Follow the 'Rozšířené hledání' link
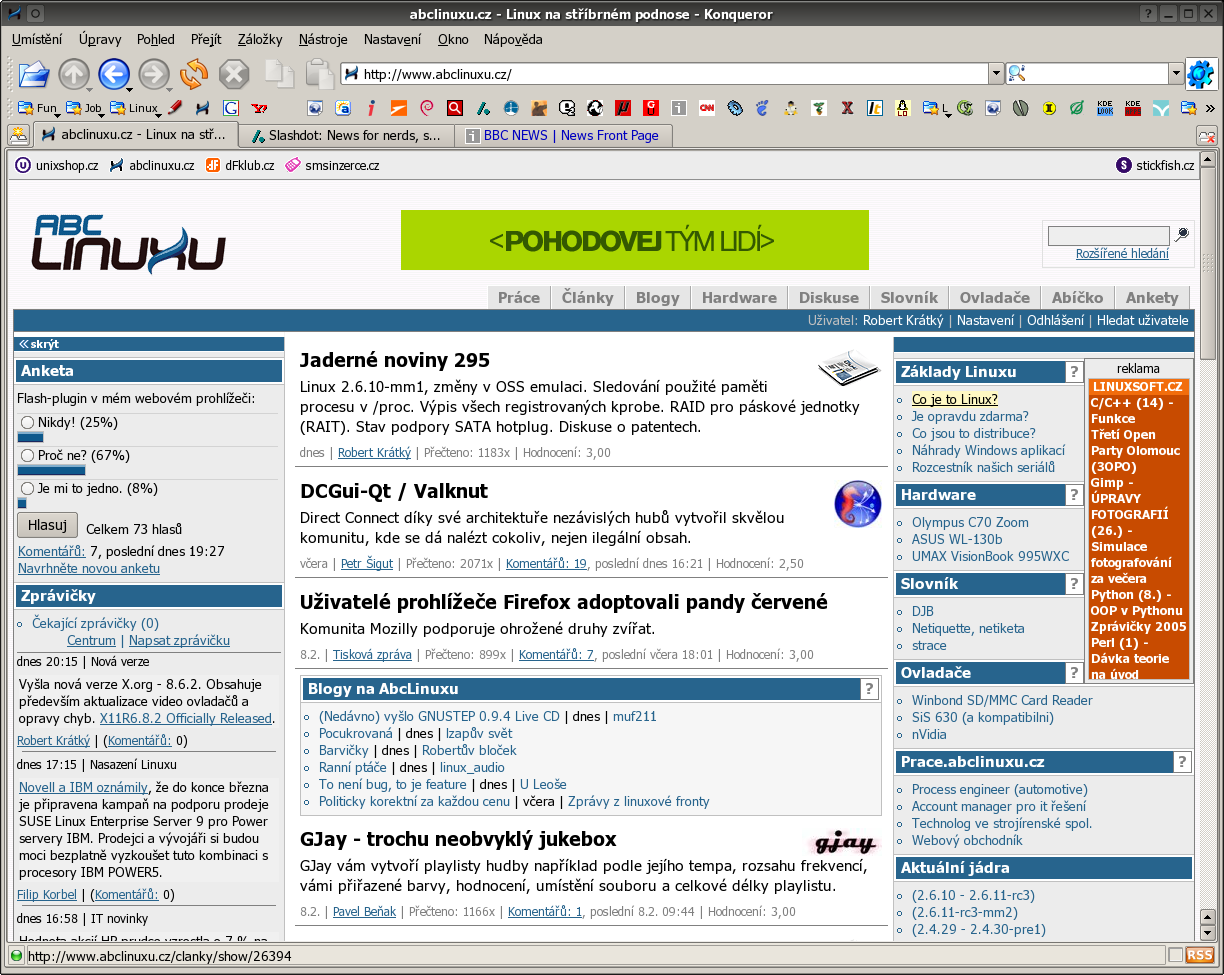1224x975 pixels. click(1122, 254)
